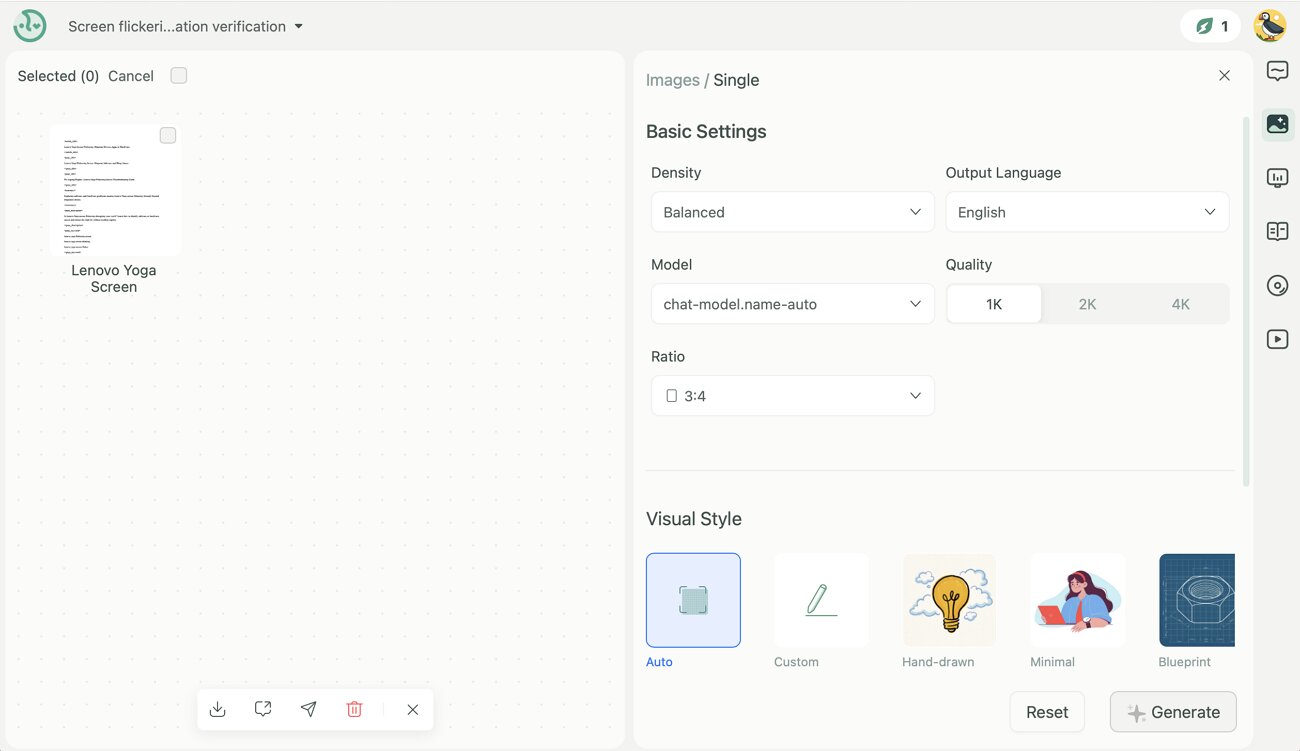Open the audio disc sidebar icon
1300x751 pixels.
click(1277, 286)
